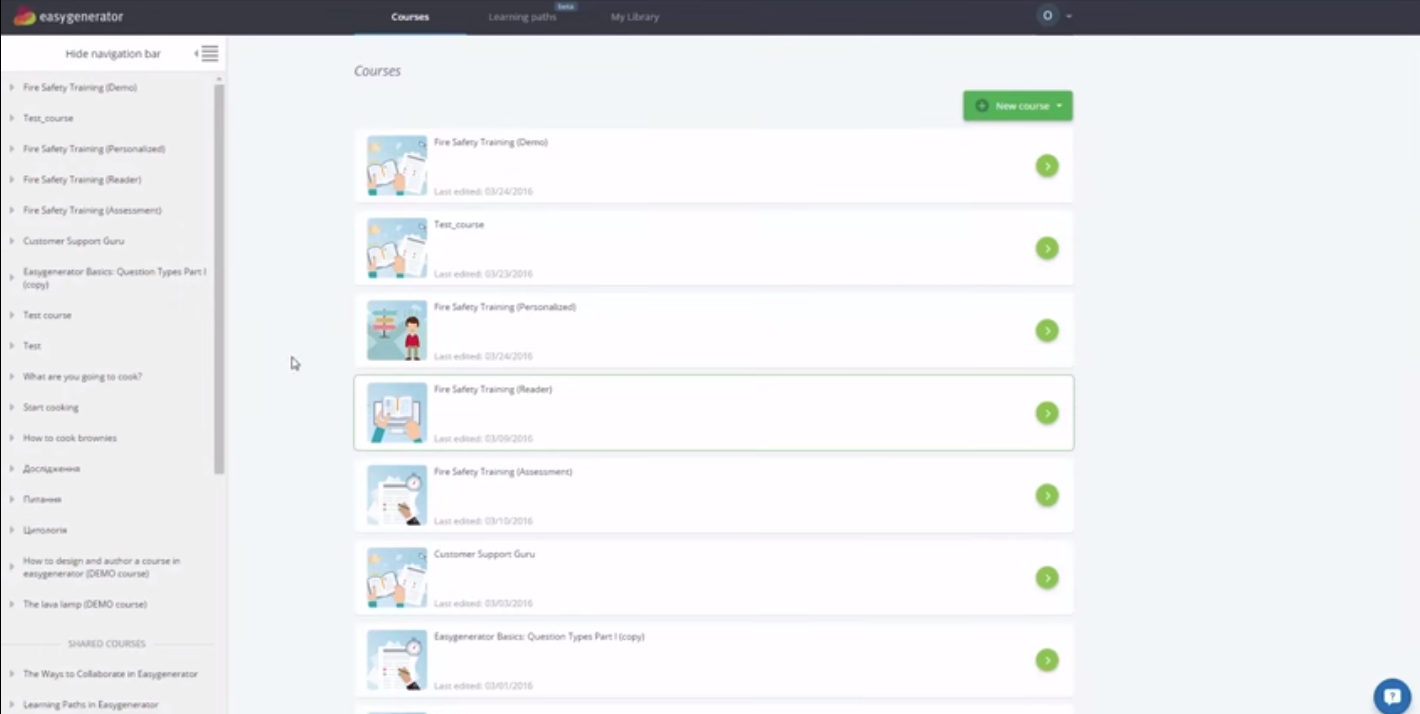Expand Test_course in the sidebar tree
Viewport: 1420px width, 714px height.
pos(12,118)
